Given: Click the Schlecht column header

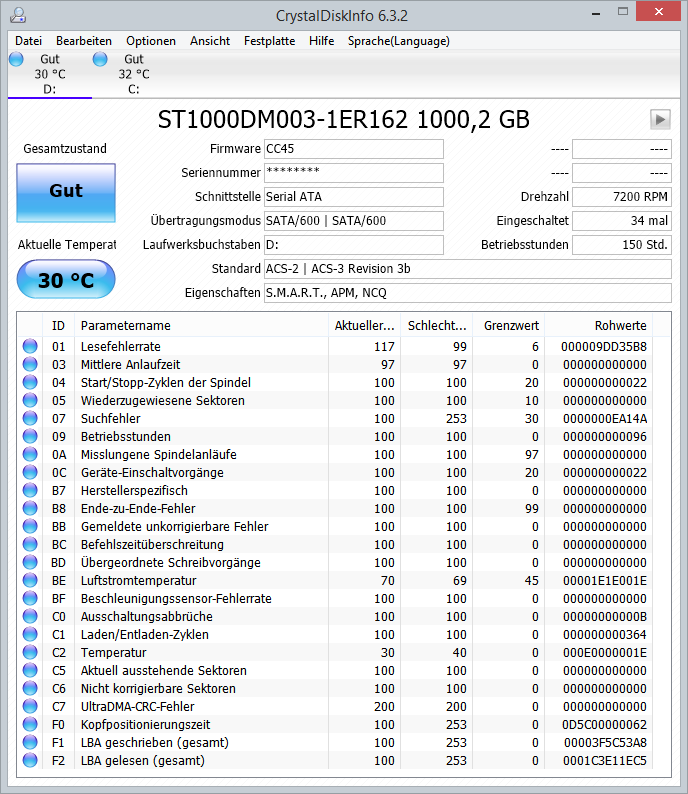Looking at the screenshot, I should tap(437, 326).
